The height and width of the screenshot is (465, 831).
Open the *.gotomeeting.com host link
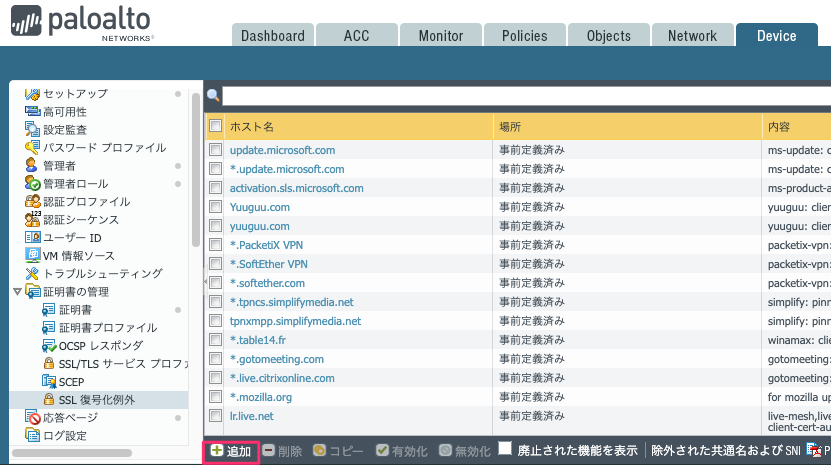click(x=277, y=359)
